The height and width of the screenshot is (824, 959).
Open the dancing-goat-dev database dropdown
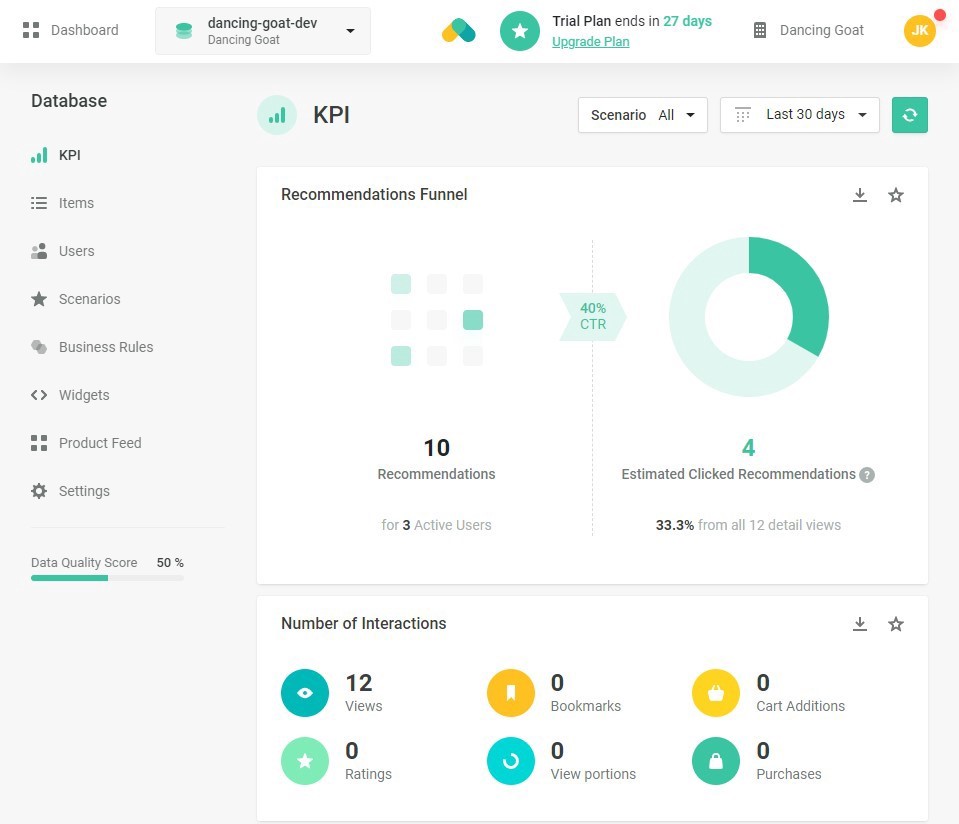click(x=263, y=31)
